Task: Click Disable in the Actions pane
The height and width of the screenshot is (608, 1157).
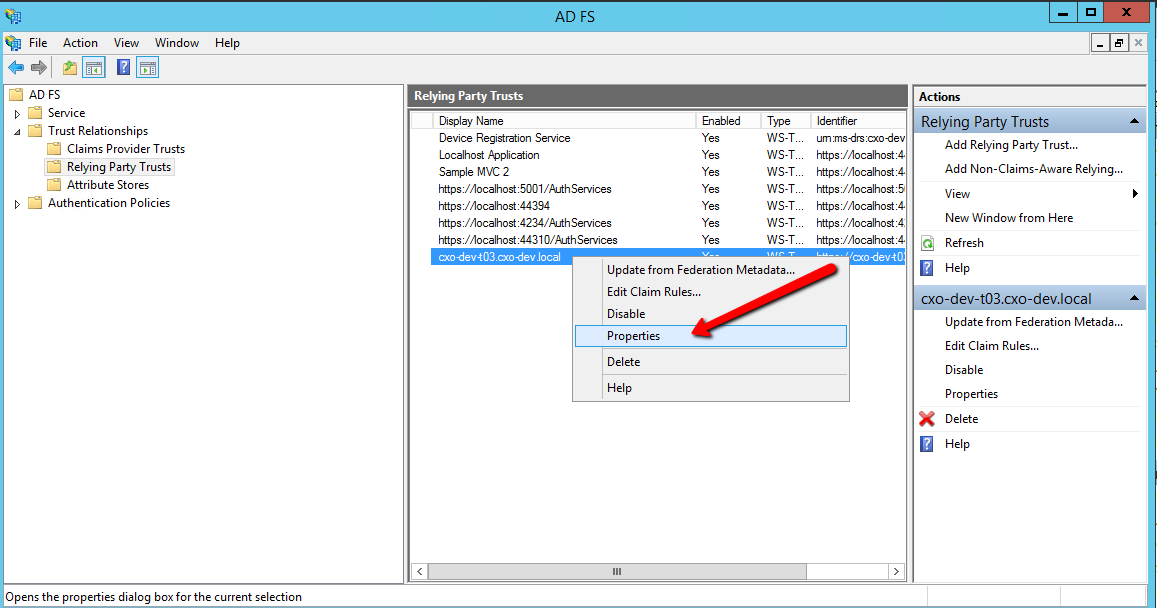Action: 964,370
